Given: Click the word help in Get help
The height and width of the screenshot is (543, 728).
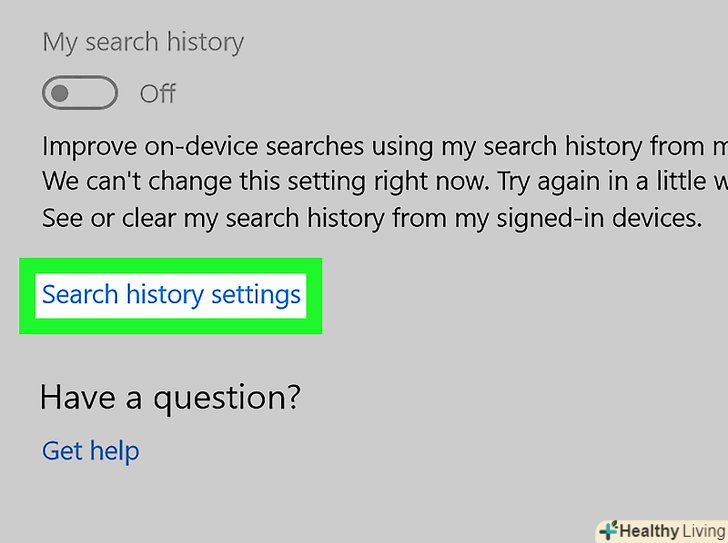Looking at the screenshot, I should [114, 451].
